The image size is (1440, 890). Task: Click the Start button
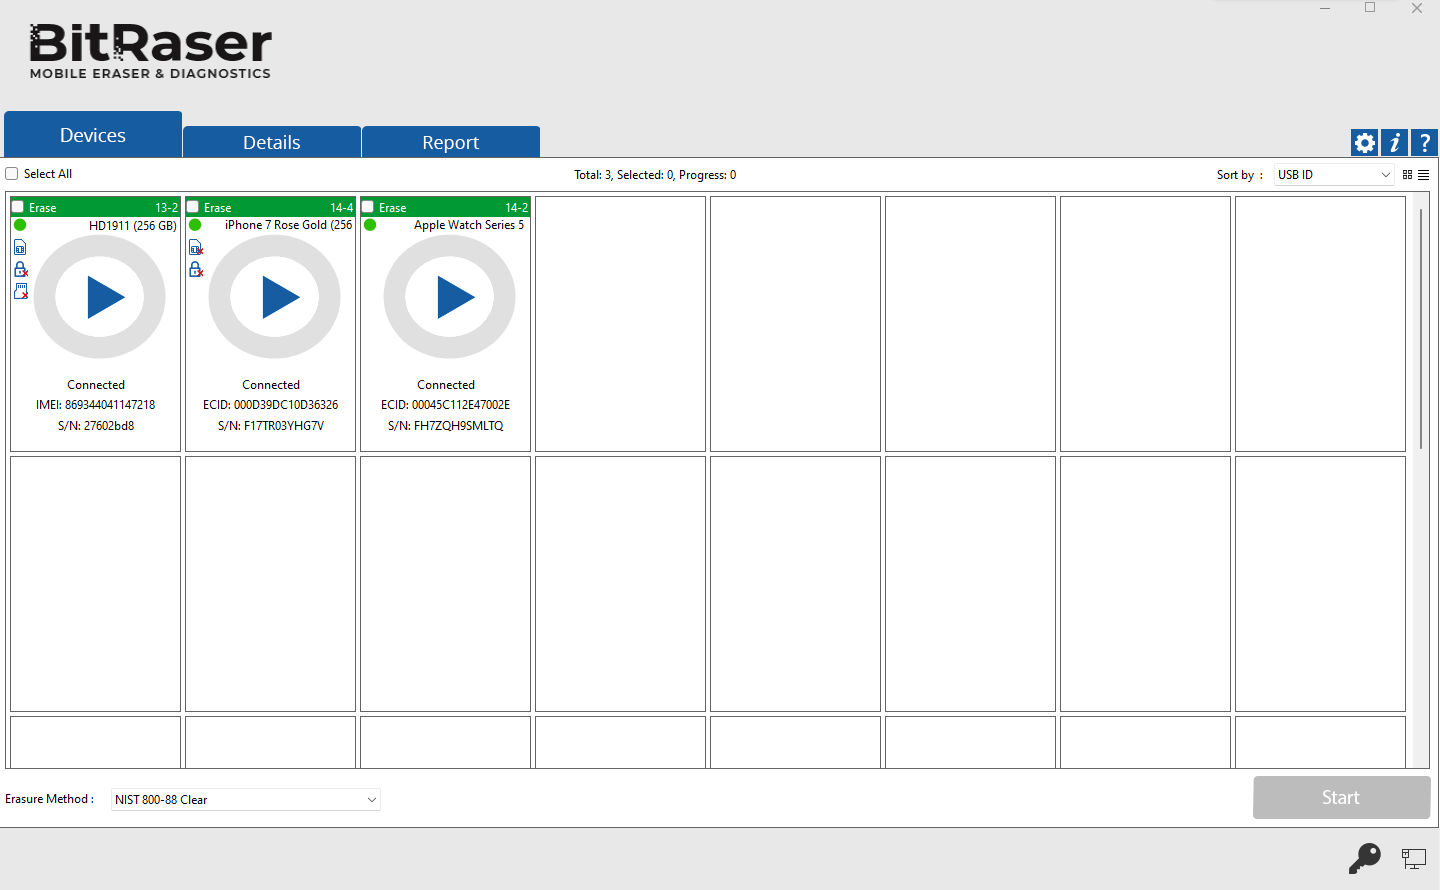tap(1341, 798)
